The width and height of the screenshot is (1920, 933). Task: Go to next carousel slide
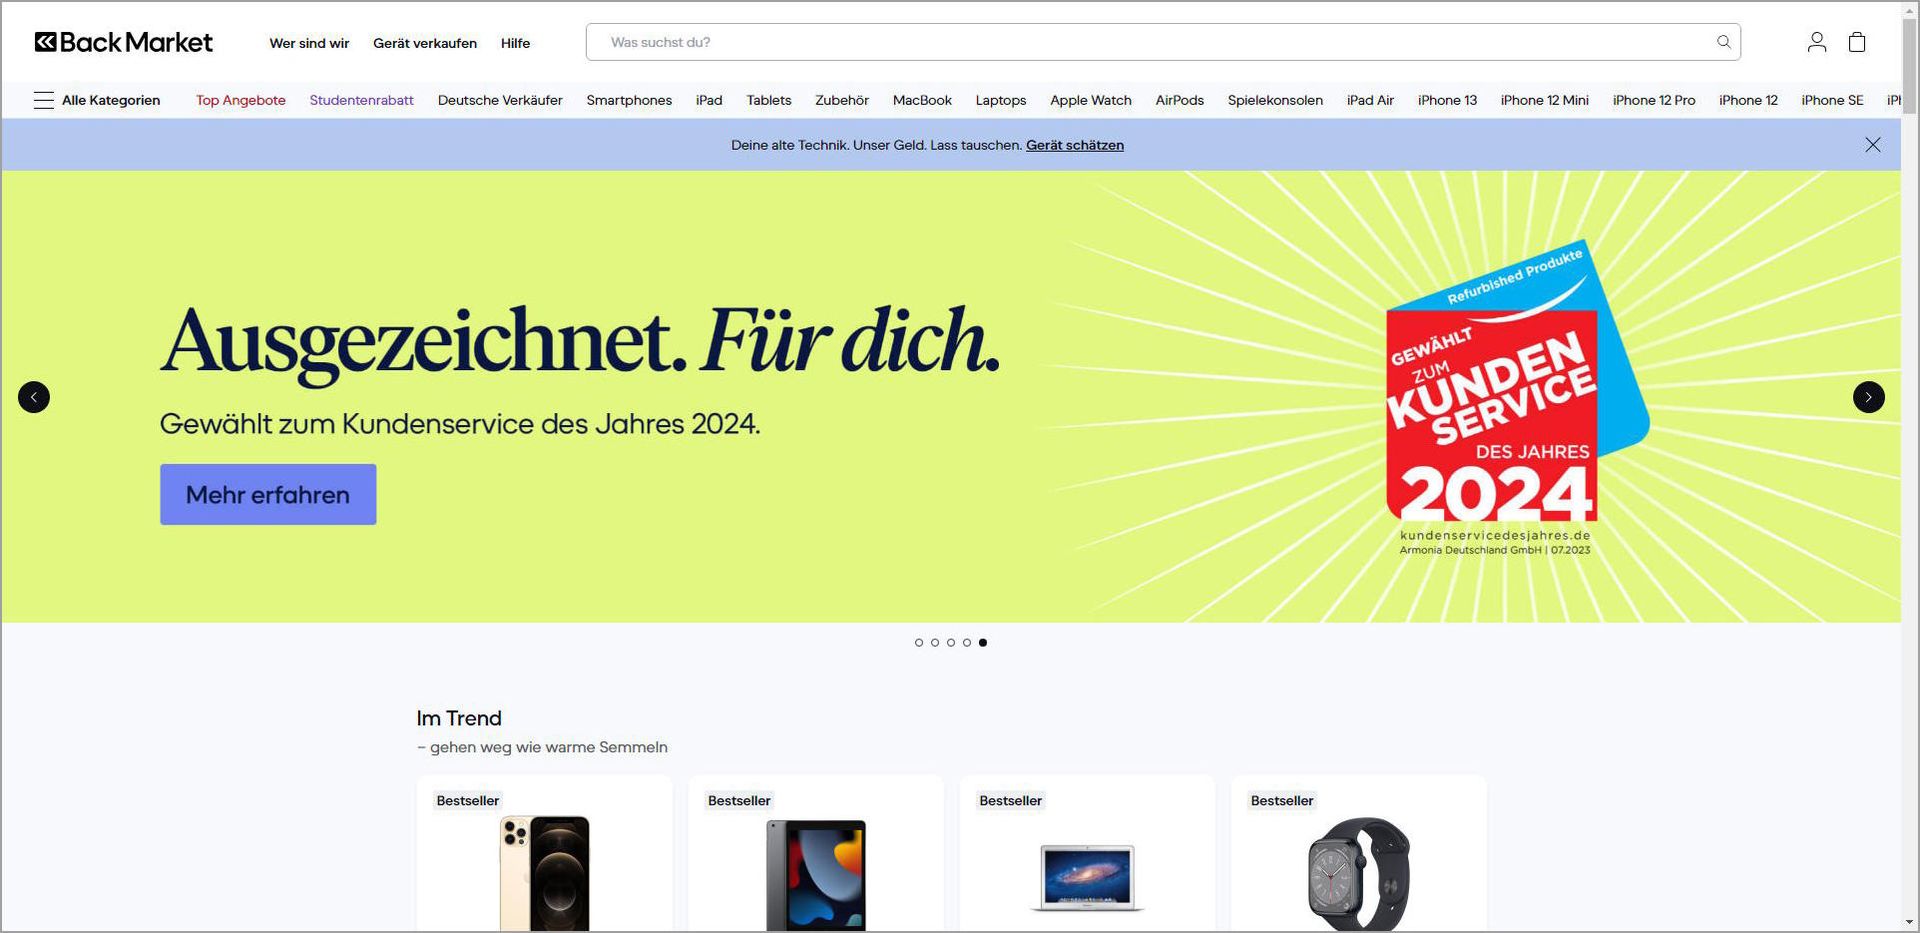(x=1869, y=397)
